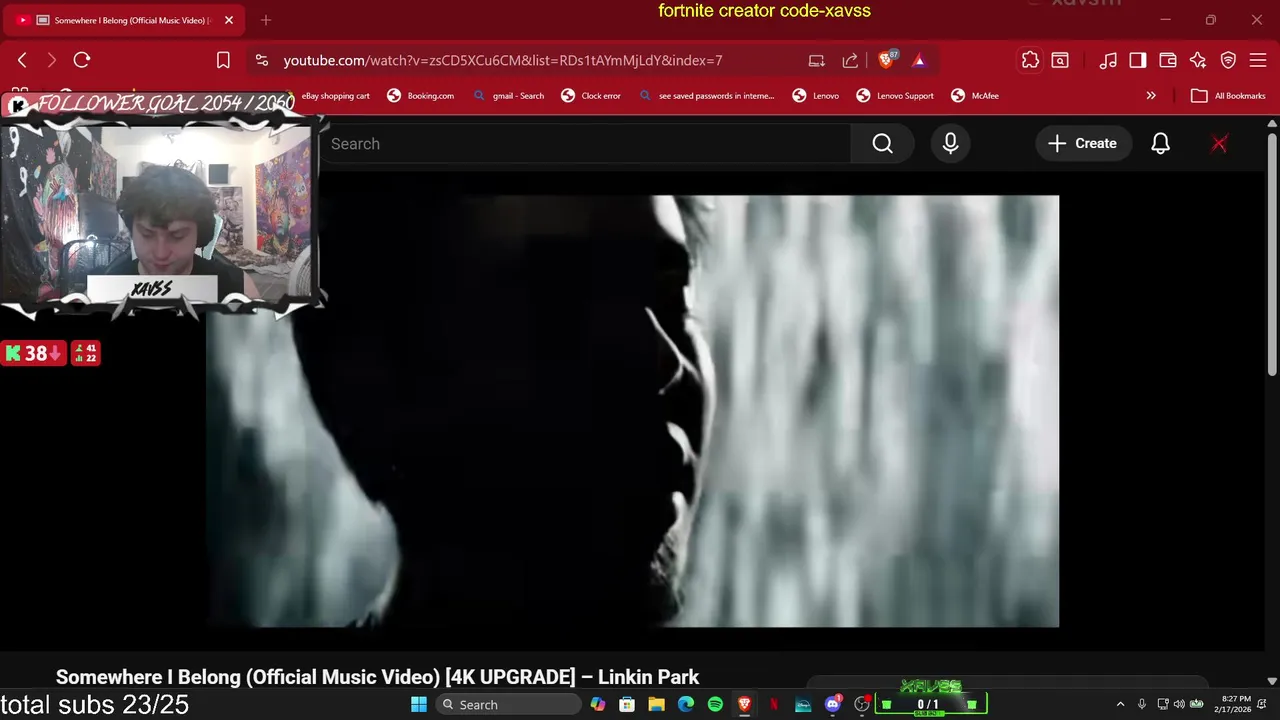Viewport: 1280px width, 720px height.
Task: Open the clock showing 8:27 PM
Action: click(1231, 705)
